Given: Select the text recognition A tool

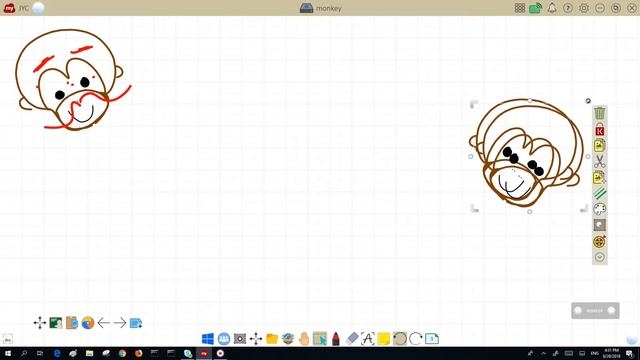Looking at the screenshot, I should coord(368,339).
